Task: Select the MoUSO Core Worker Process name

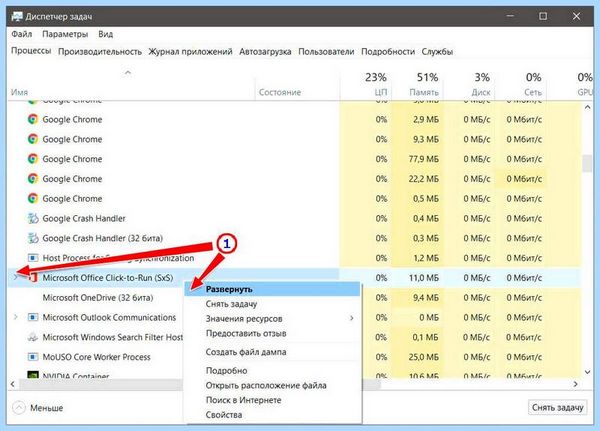Action: click(96, 357)
